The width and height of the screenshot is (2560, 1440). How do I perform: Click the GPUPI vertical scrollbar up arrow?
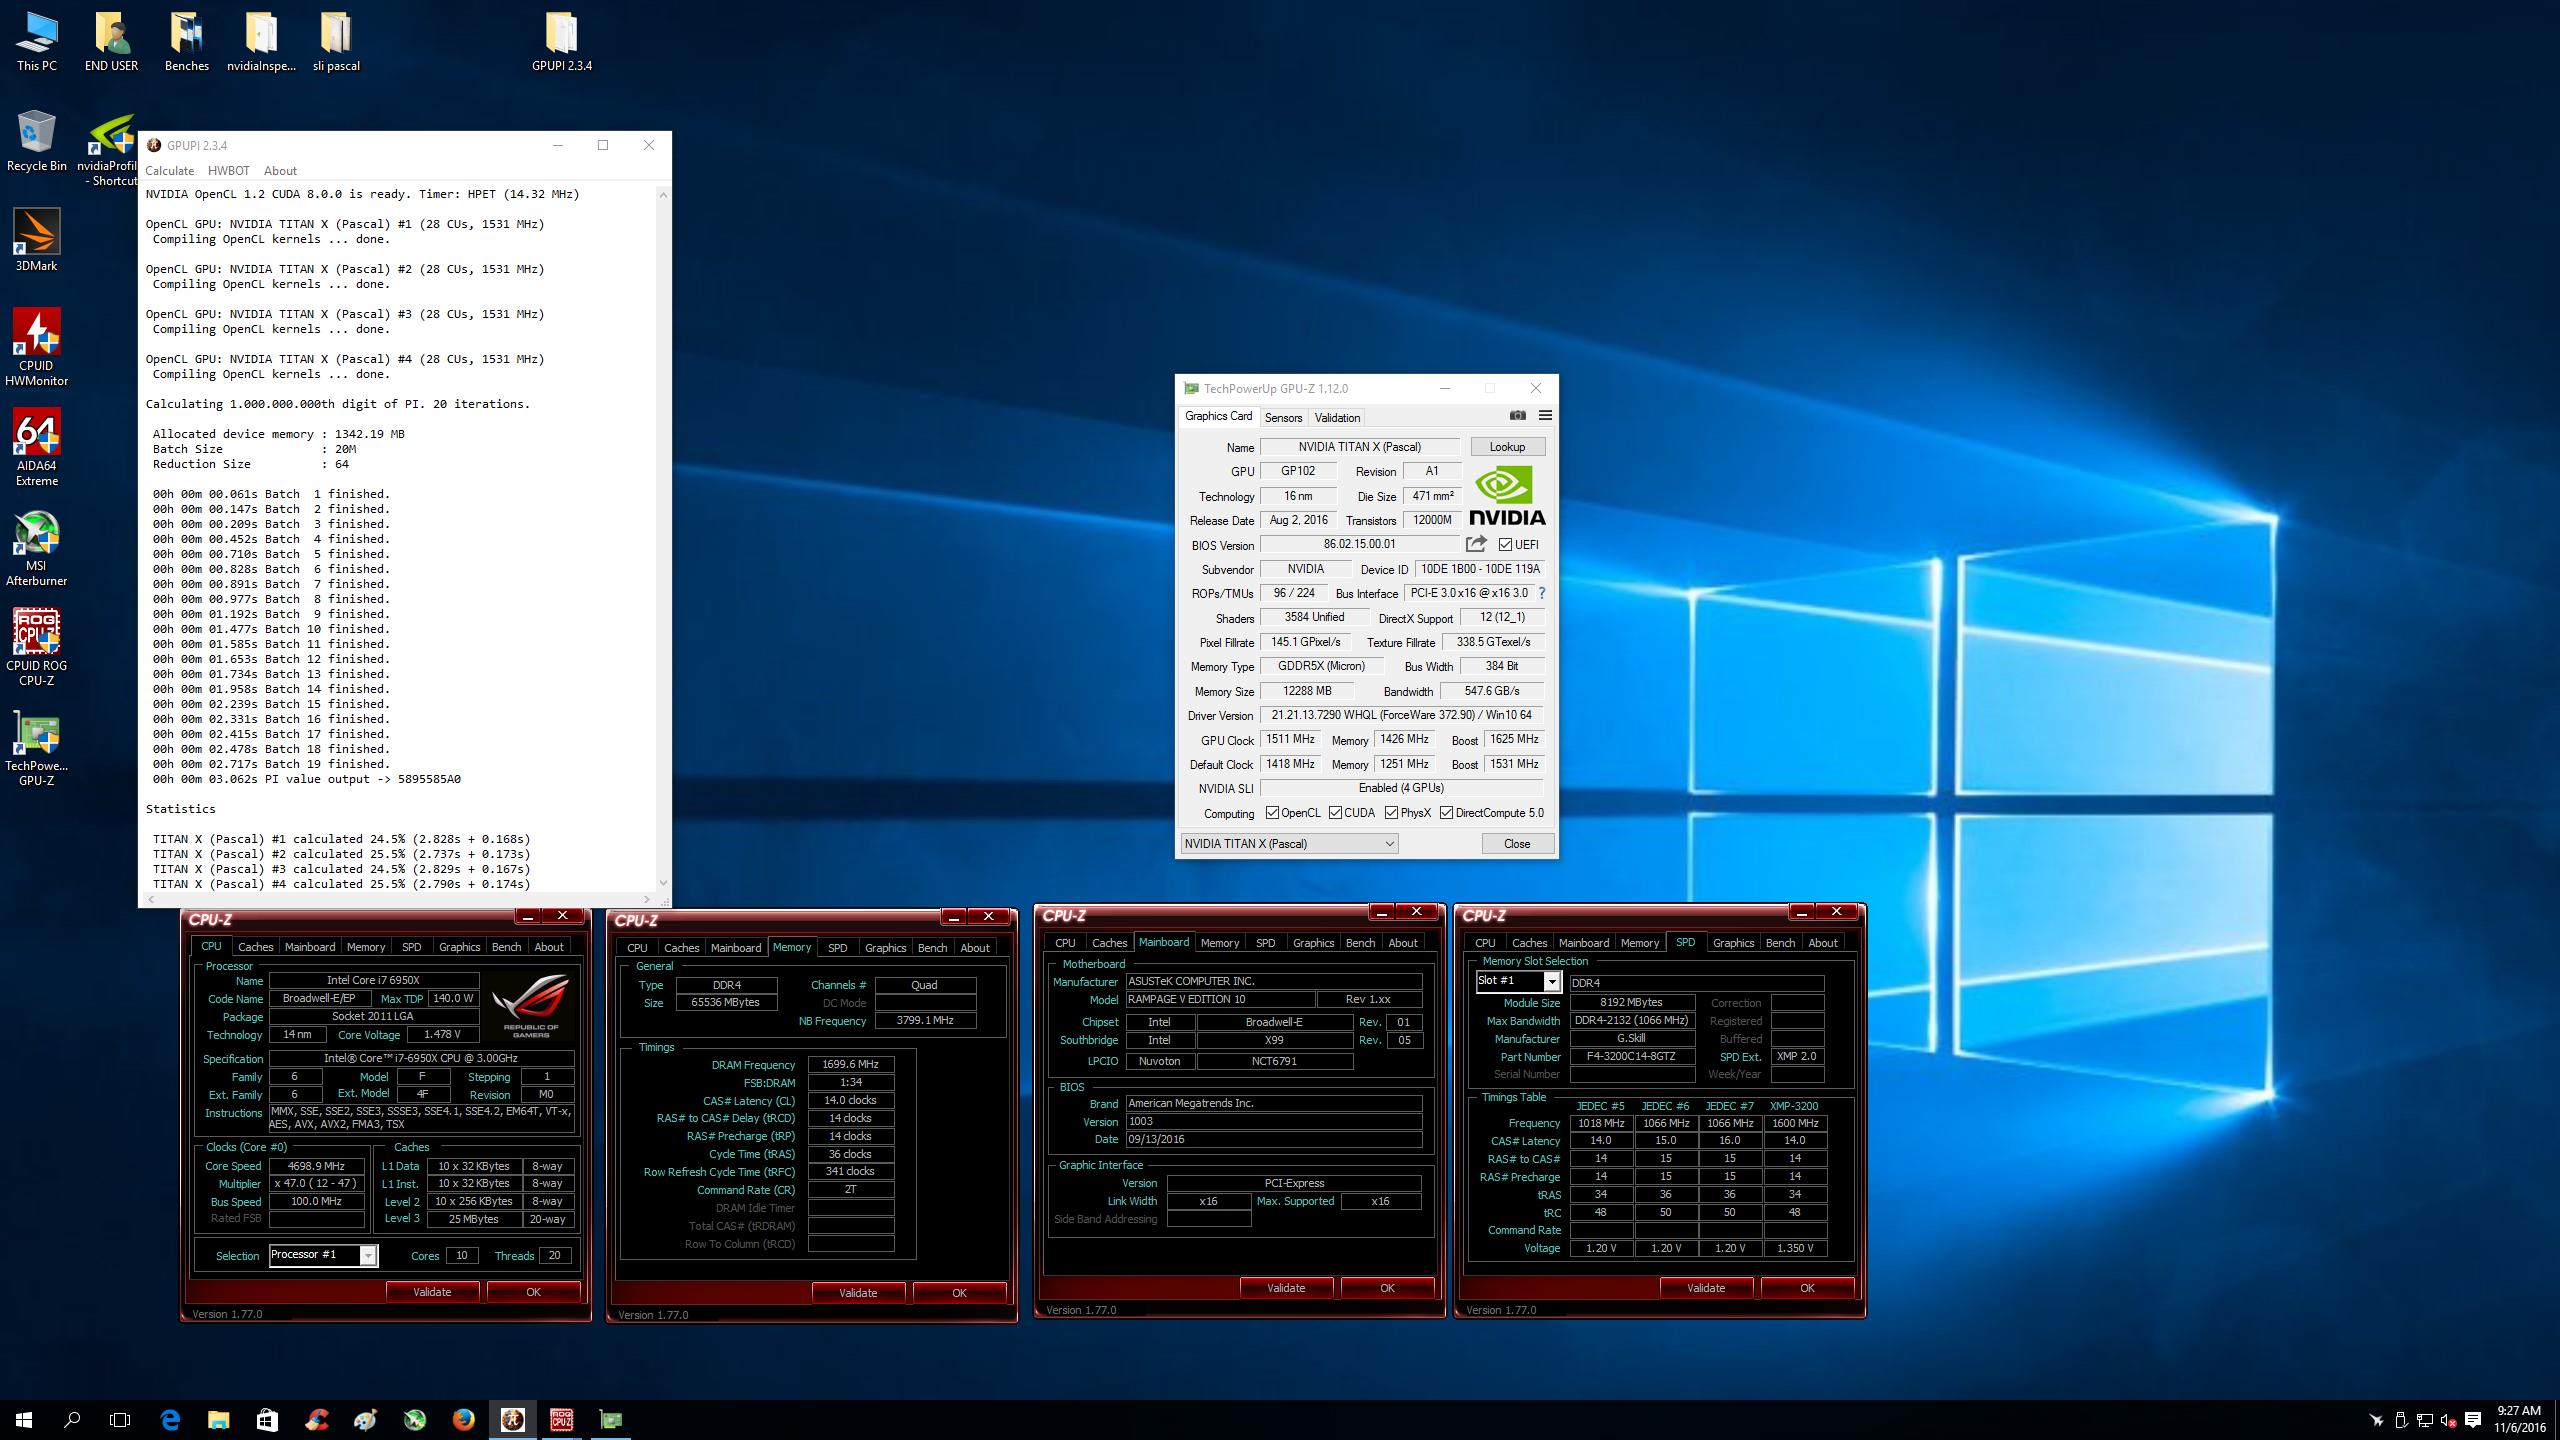tap(663, 194)
